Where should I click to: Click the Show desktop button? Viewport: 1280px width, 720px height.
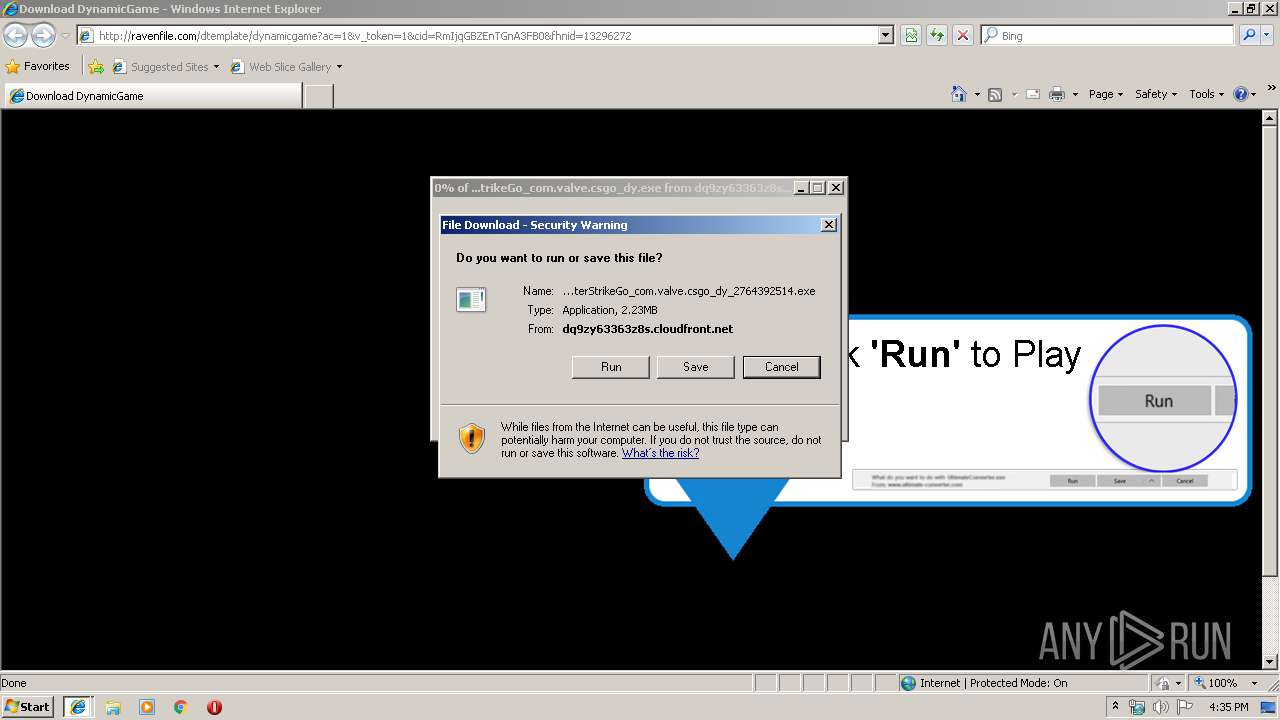tap(1268, 707)
